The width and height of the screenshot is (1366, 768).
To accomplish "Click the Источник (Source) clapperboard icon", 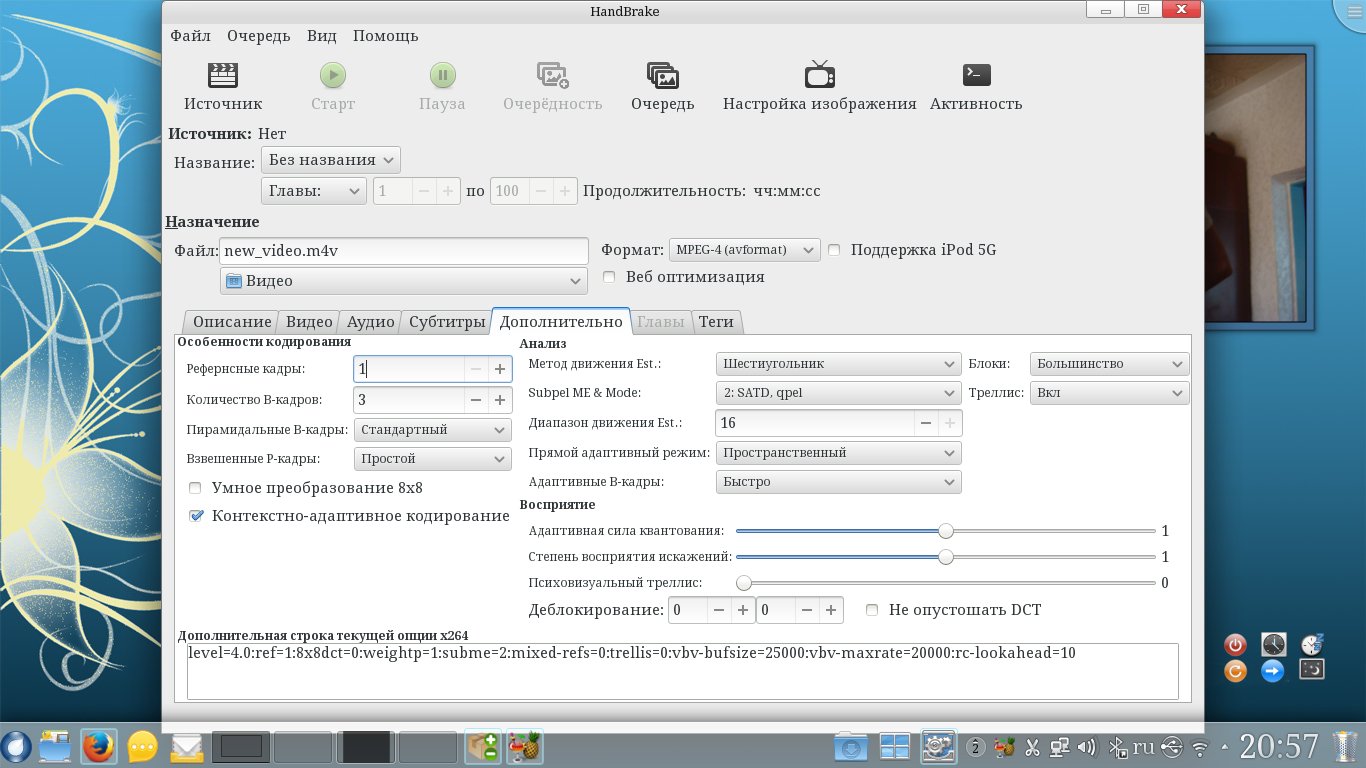I will tap(222, 76).
